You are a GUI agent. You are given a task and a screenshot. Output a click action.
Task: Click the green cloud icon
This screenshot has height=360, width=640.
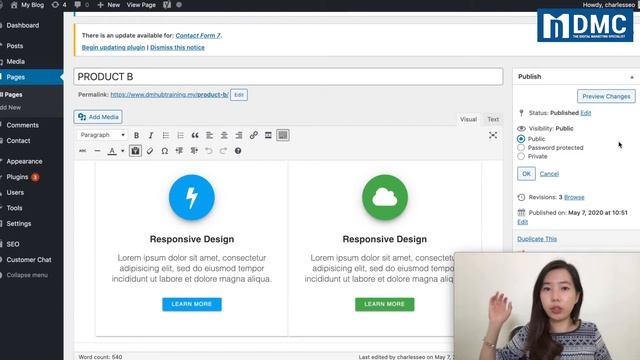click(384, 197)
